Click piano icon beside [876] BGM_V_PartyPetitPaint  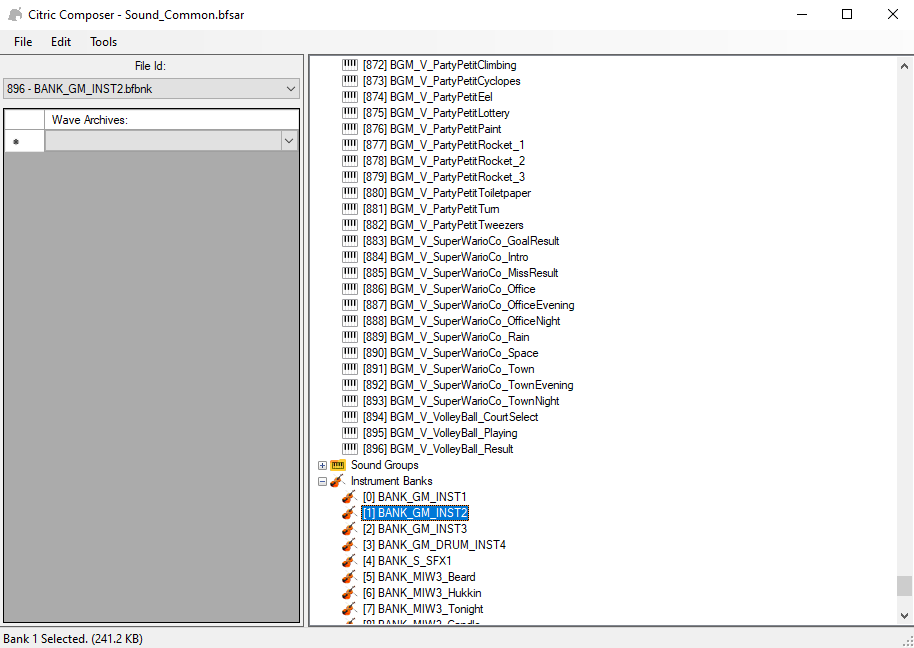coord(350,129)
